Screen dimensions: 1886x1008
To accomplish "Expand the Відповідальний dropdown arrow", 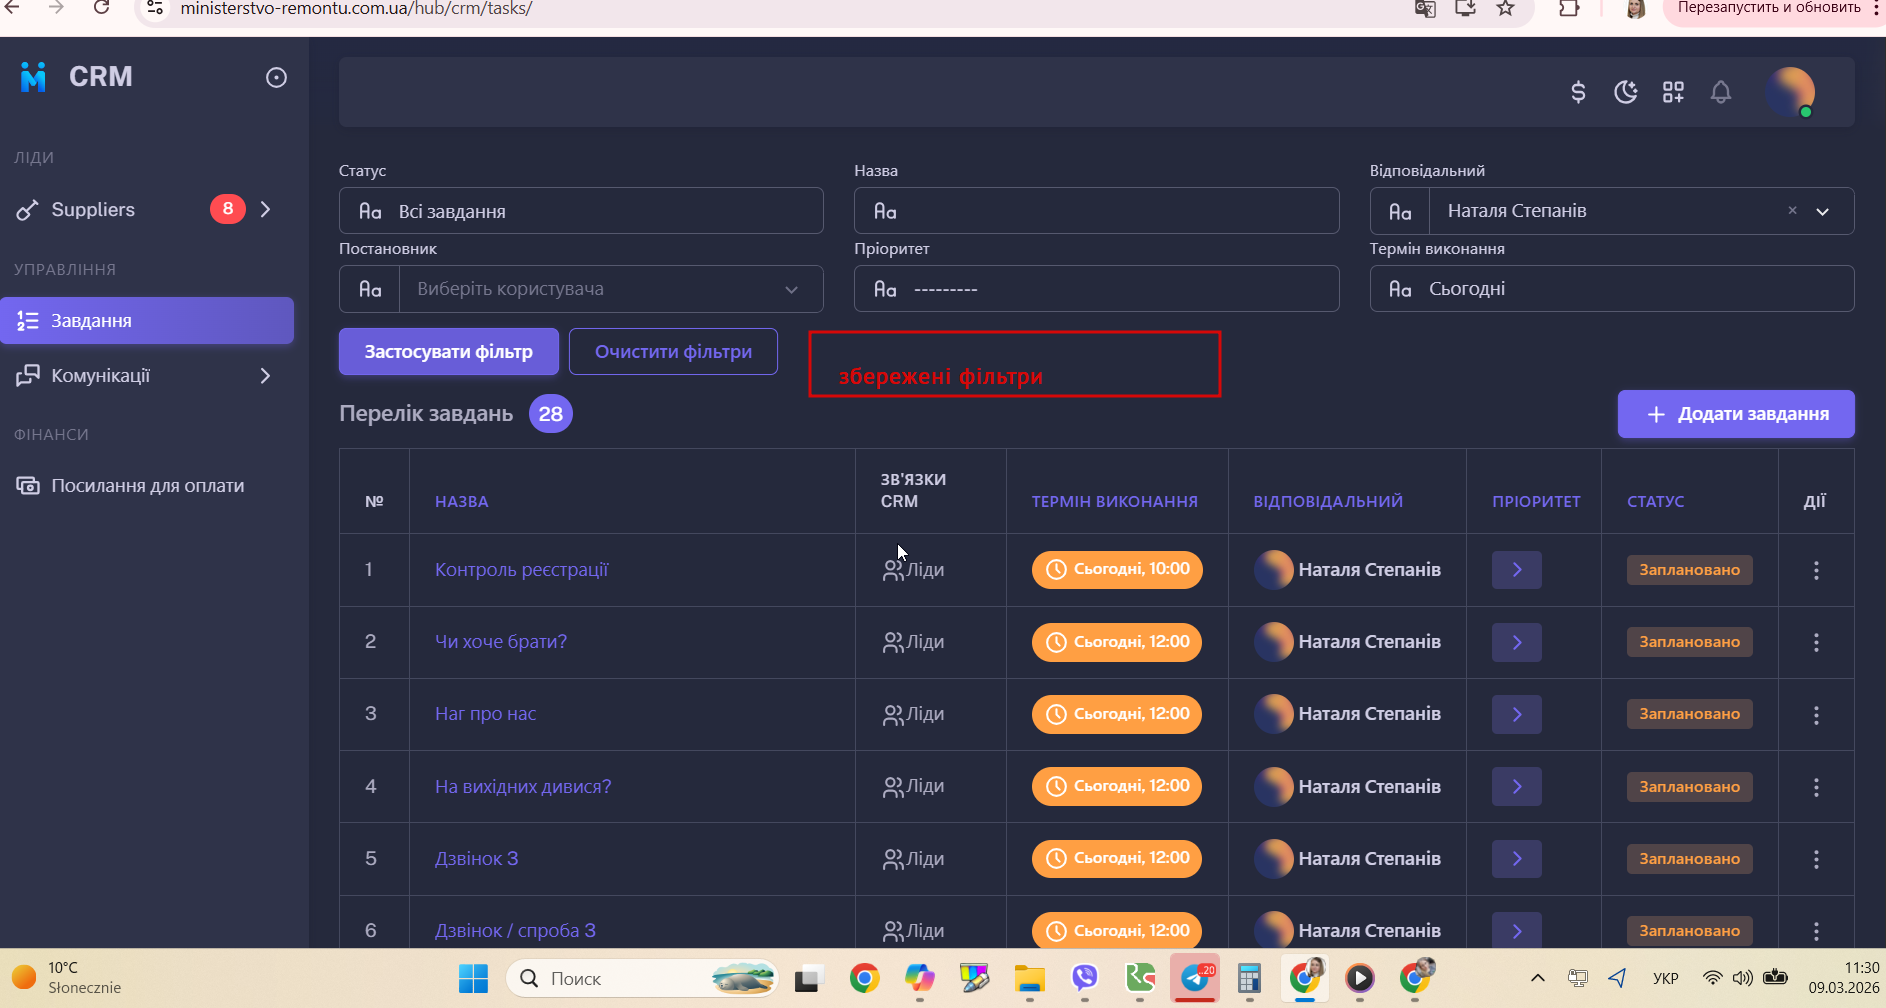I will (x=1823, y=211).
